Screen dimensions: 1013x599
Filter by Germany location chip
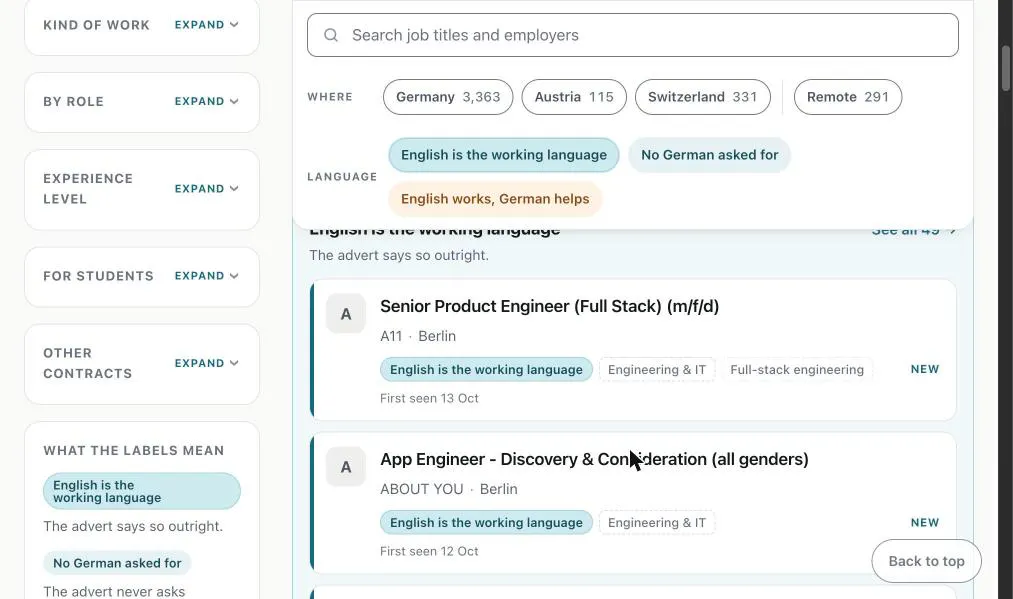click(448, 97)
